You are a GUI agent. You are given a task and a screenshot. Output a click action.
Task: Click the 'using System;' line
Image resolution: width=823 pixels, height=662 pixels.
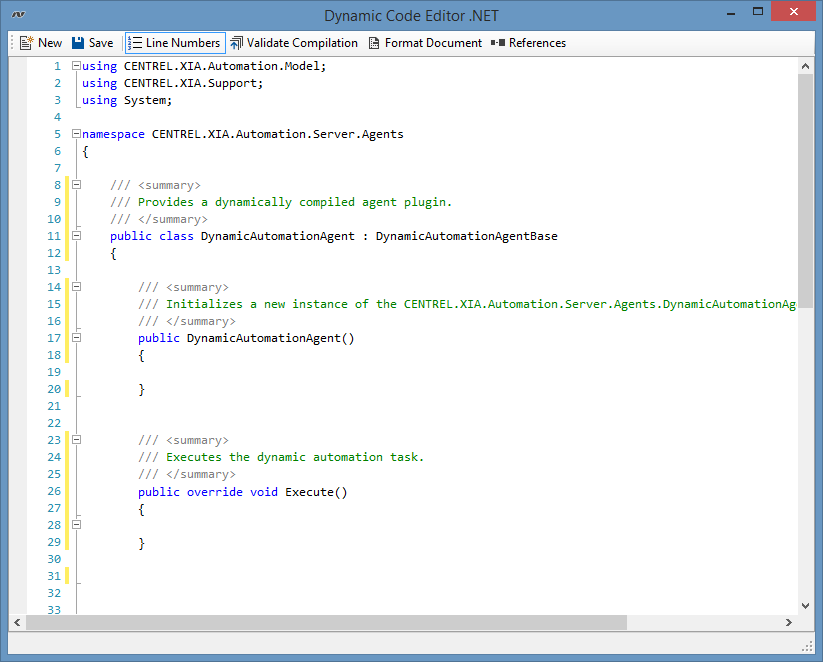coord(126,100)
